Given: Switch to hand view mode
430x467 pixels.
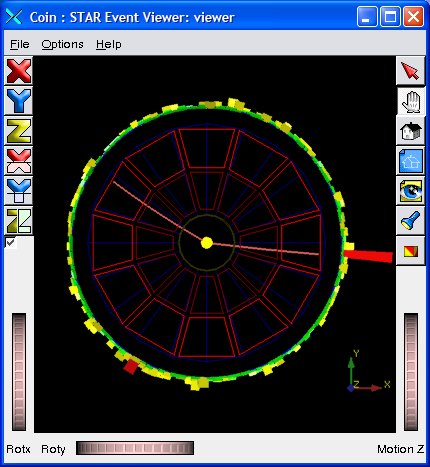Looking at the screenshot, I should [x=411, y=101].
